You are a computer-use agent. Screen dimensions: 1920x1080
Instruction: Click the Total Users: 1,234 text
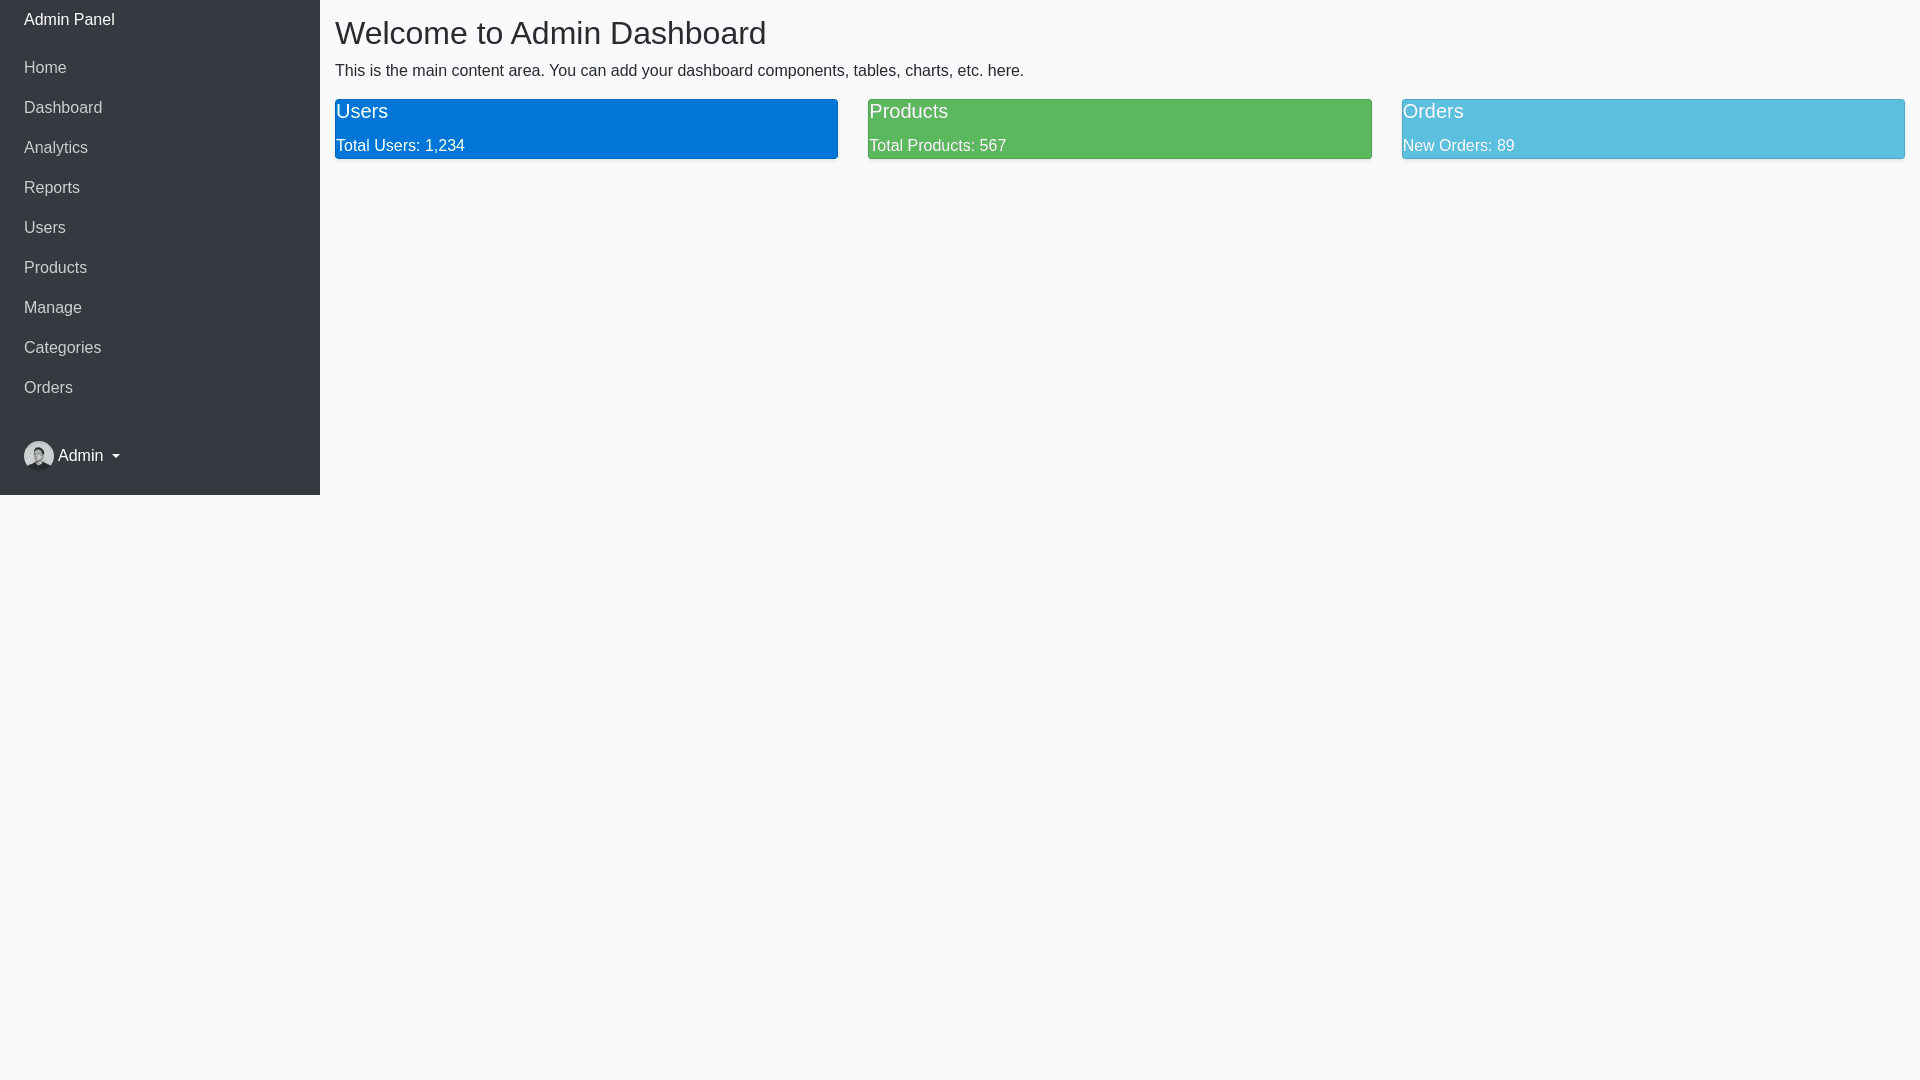point(400,146)
